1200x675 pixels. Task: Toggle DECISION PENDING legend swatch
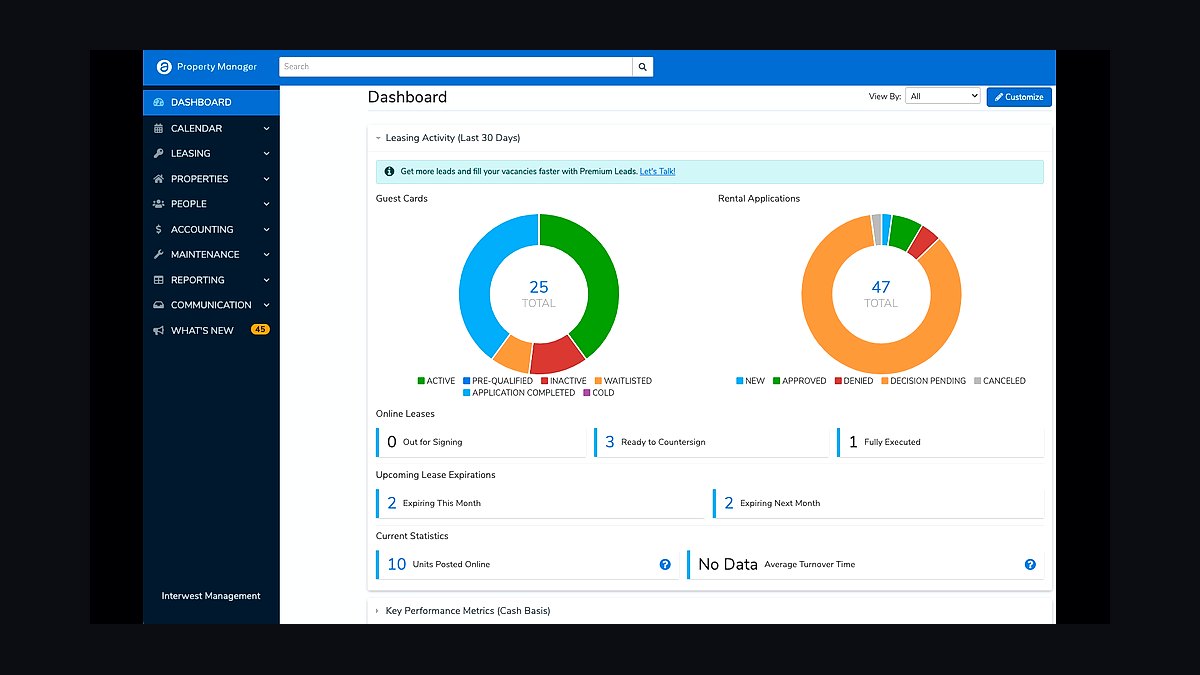coord(885,381)
